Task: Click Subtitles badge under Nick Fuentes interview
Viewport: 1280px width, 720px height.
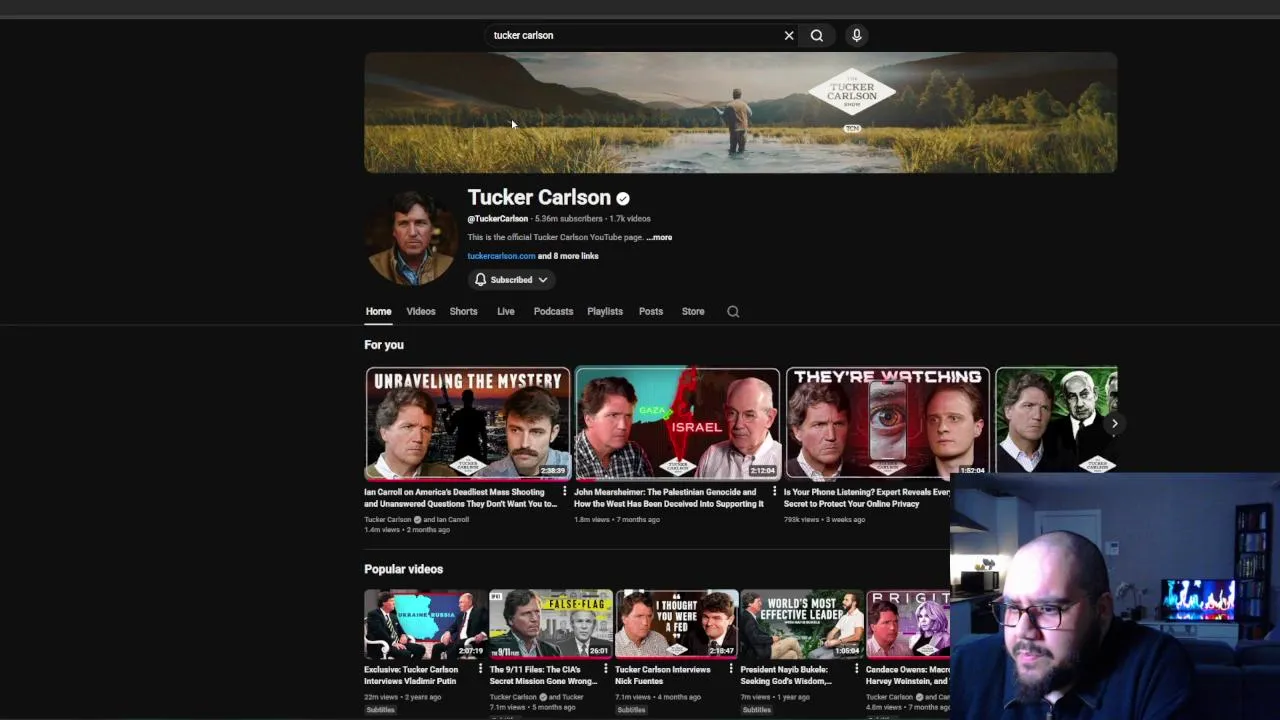Action: click(x=631, y=710)
